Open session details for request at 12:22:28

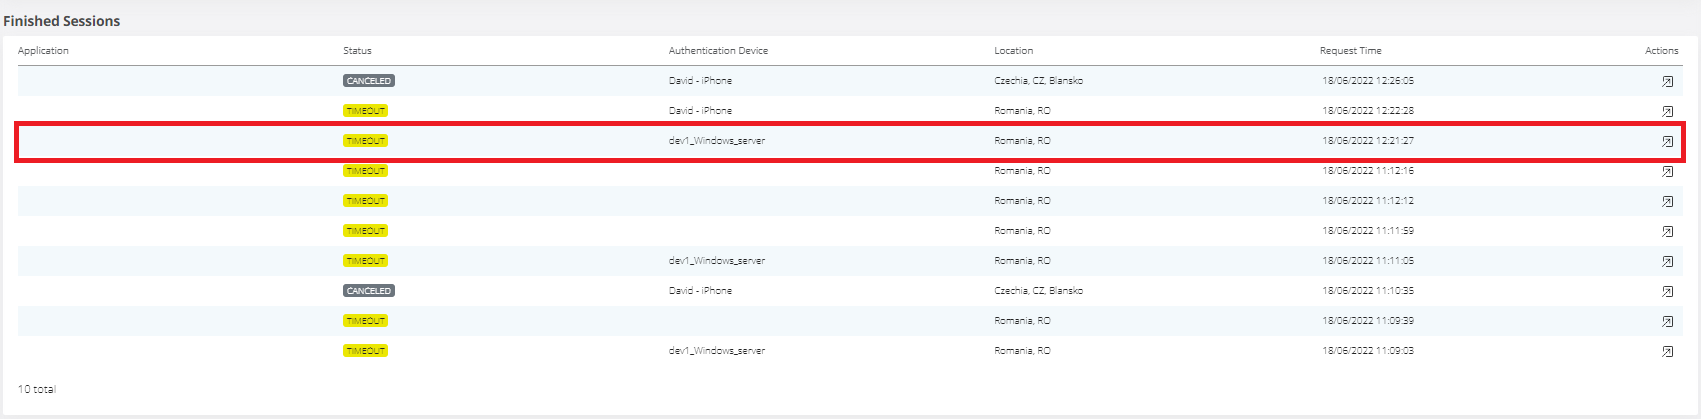pyautogui.click(x=1667, y=111)
